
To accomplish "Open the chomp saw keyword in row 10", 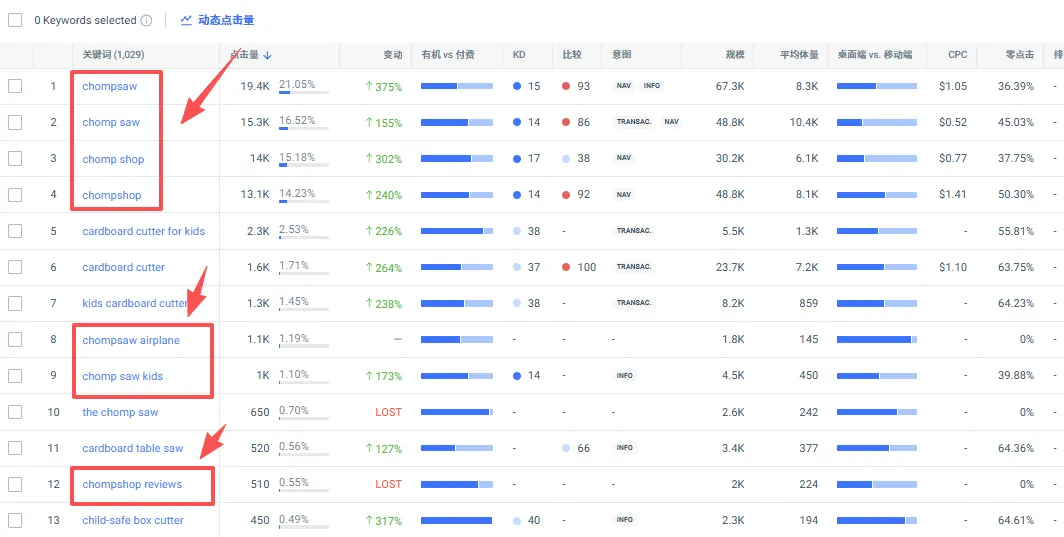I will pyautogui.click(x=120, y=412).
